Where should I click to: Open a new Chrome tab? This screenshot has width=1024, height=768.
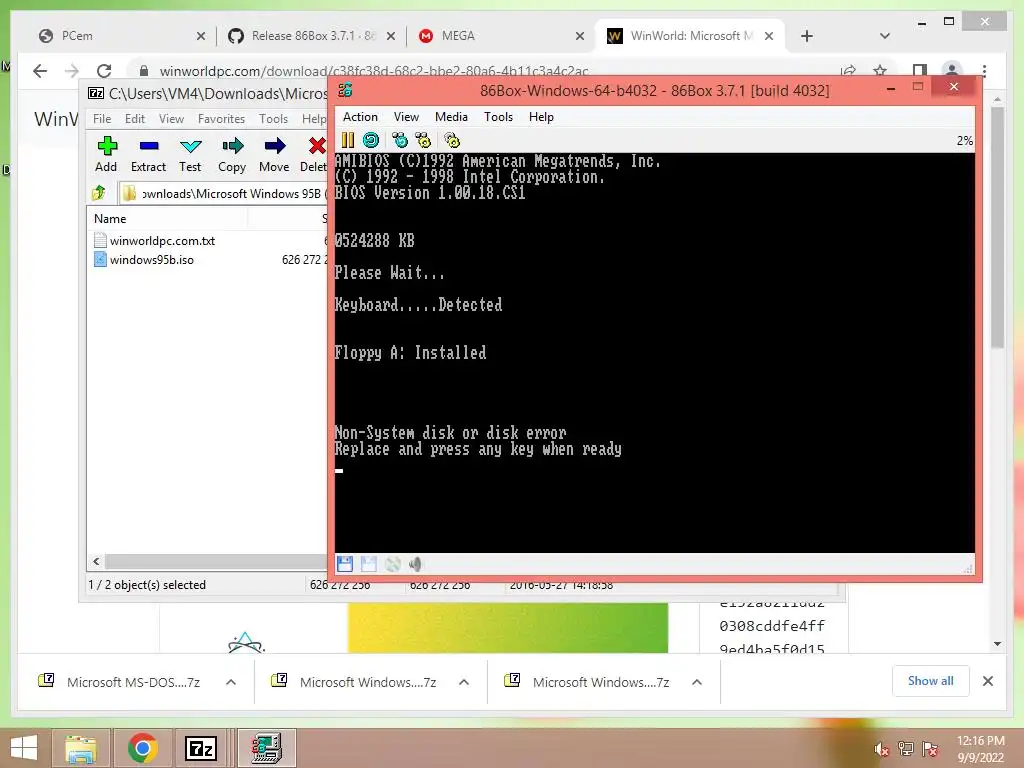pyautogui.click(x=807, y=36)
